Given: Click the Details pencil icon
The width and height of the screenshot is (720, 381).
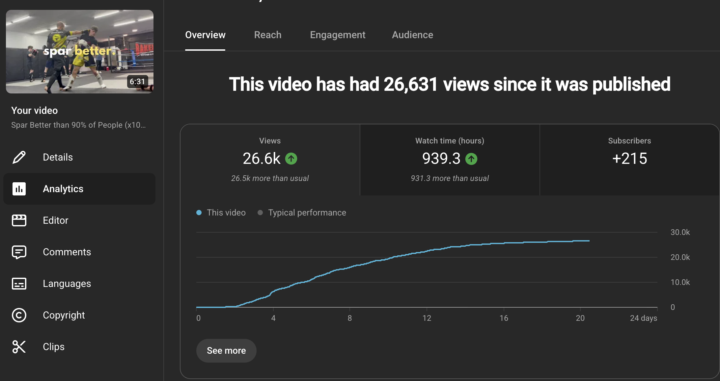Looking at the screenshot, I should [x=19, y=157].
